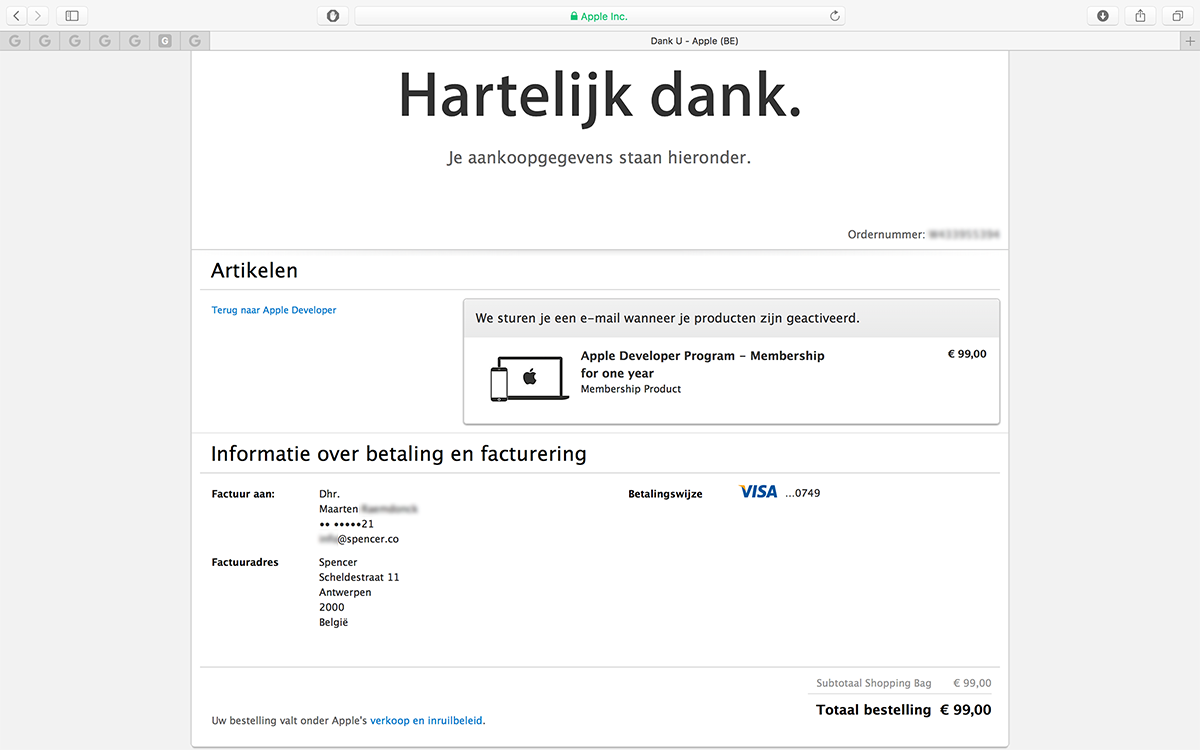The height and width of the screenshot is (750, 1200).
Task: Click the 'Totaal bestelling' label
Action: pos(874,710)
